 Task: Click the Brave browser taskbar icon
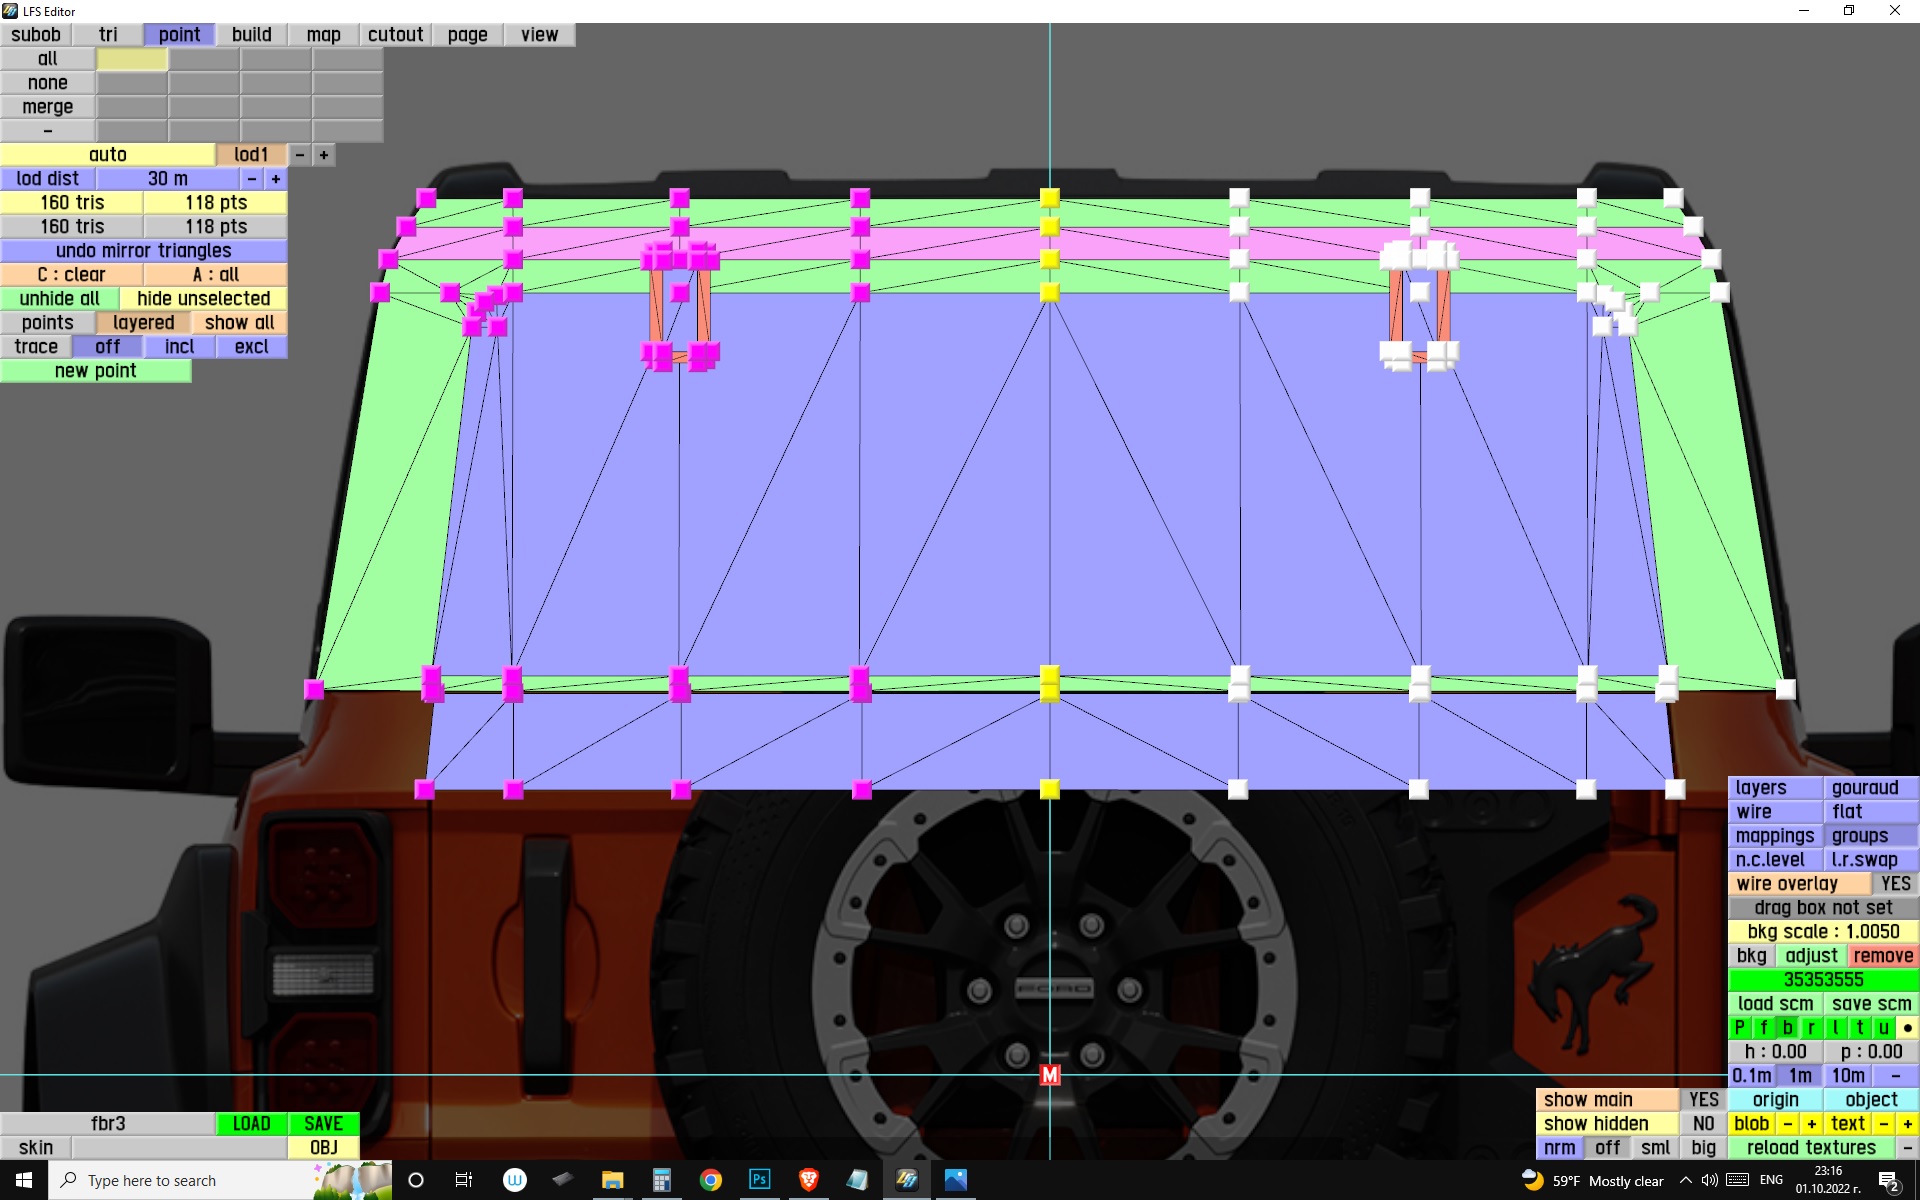[x=808, y=1180]
